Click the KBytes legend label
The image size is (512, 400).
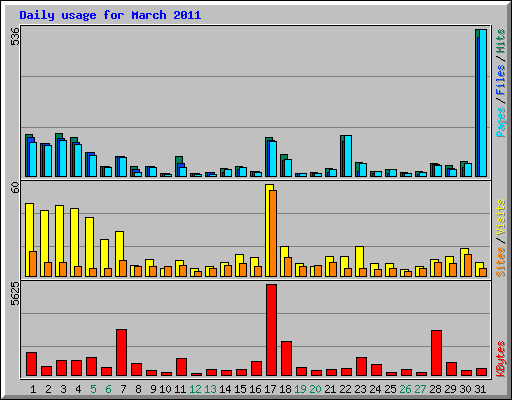pyautogui.click(x=501, y=359)
